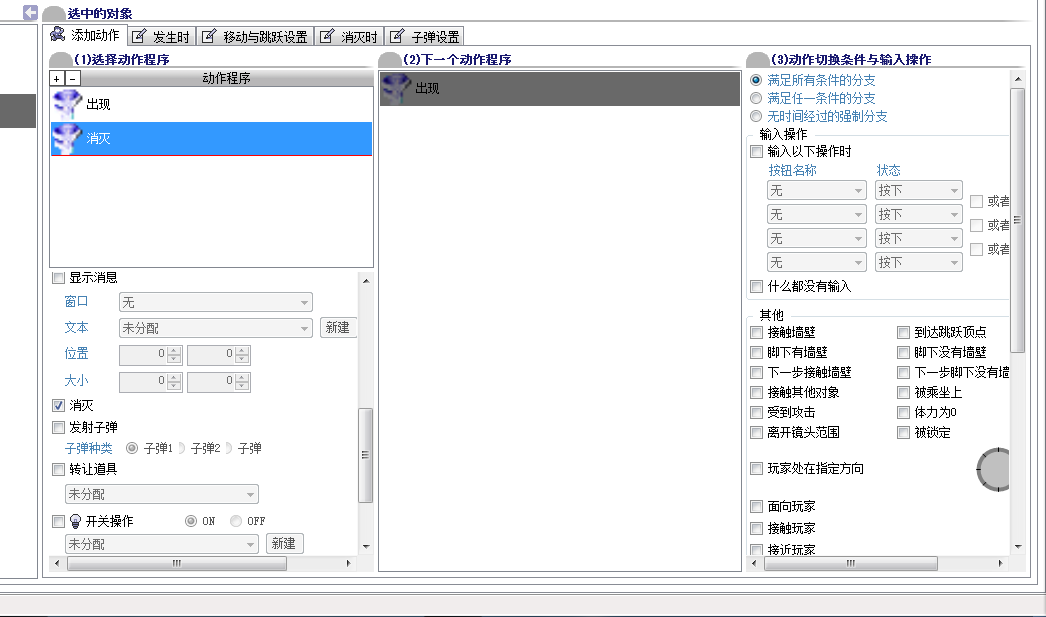Check the 被乘坐上 checkbox
Screen dimensions: 1046x617
(903, 392)
